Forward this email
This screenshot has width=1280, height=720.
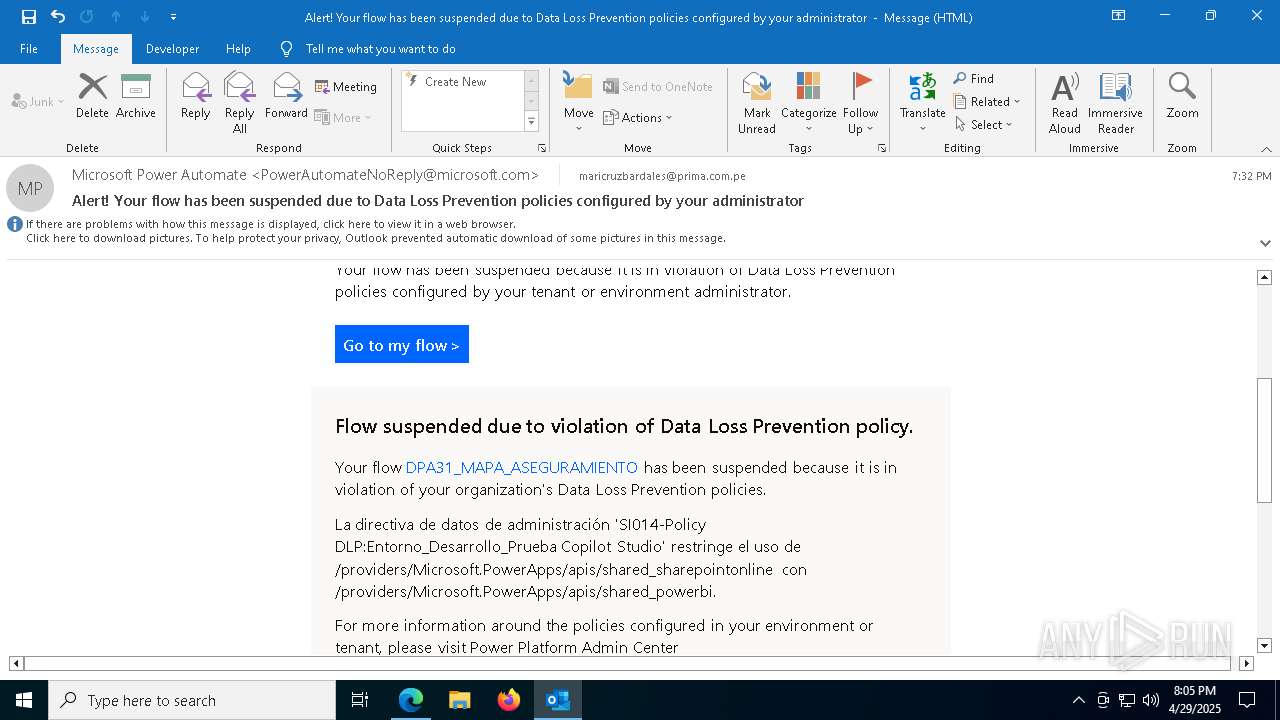(x=286, y=96)
